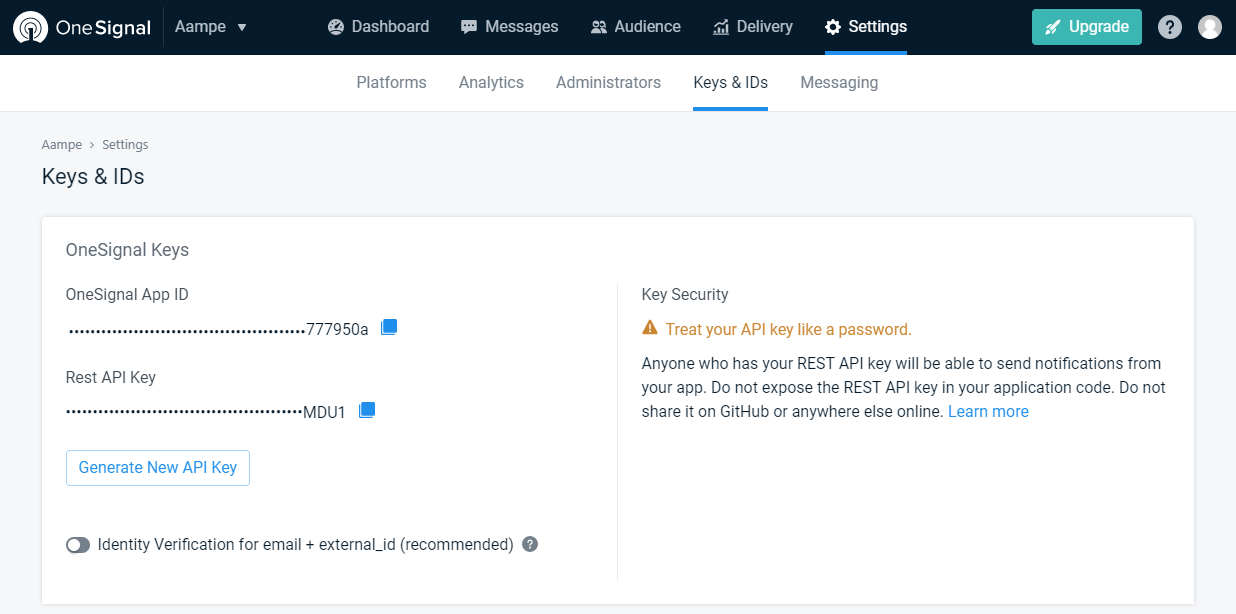Select the Keys & IDs tab

click(731, 83)
